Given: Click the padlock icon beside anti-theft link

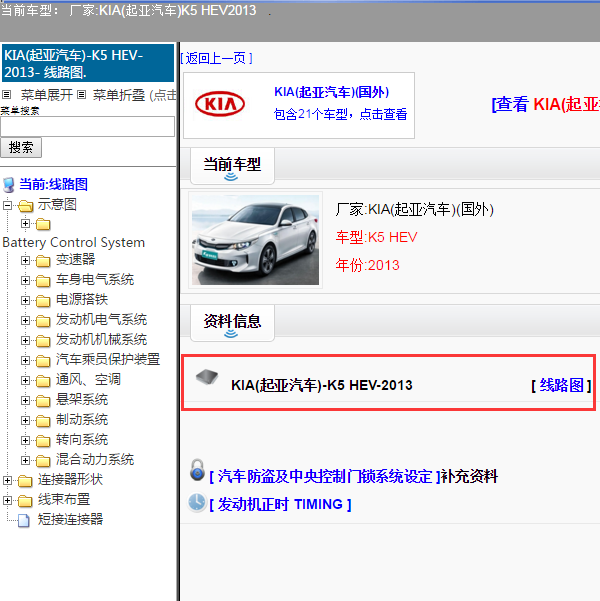Looking at the screenshot, I should tap(197, 470).
